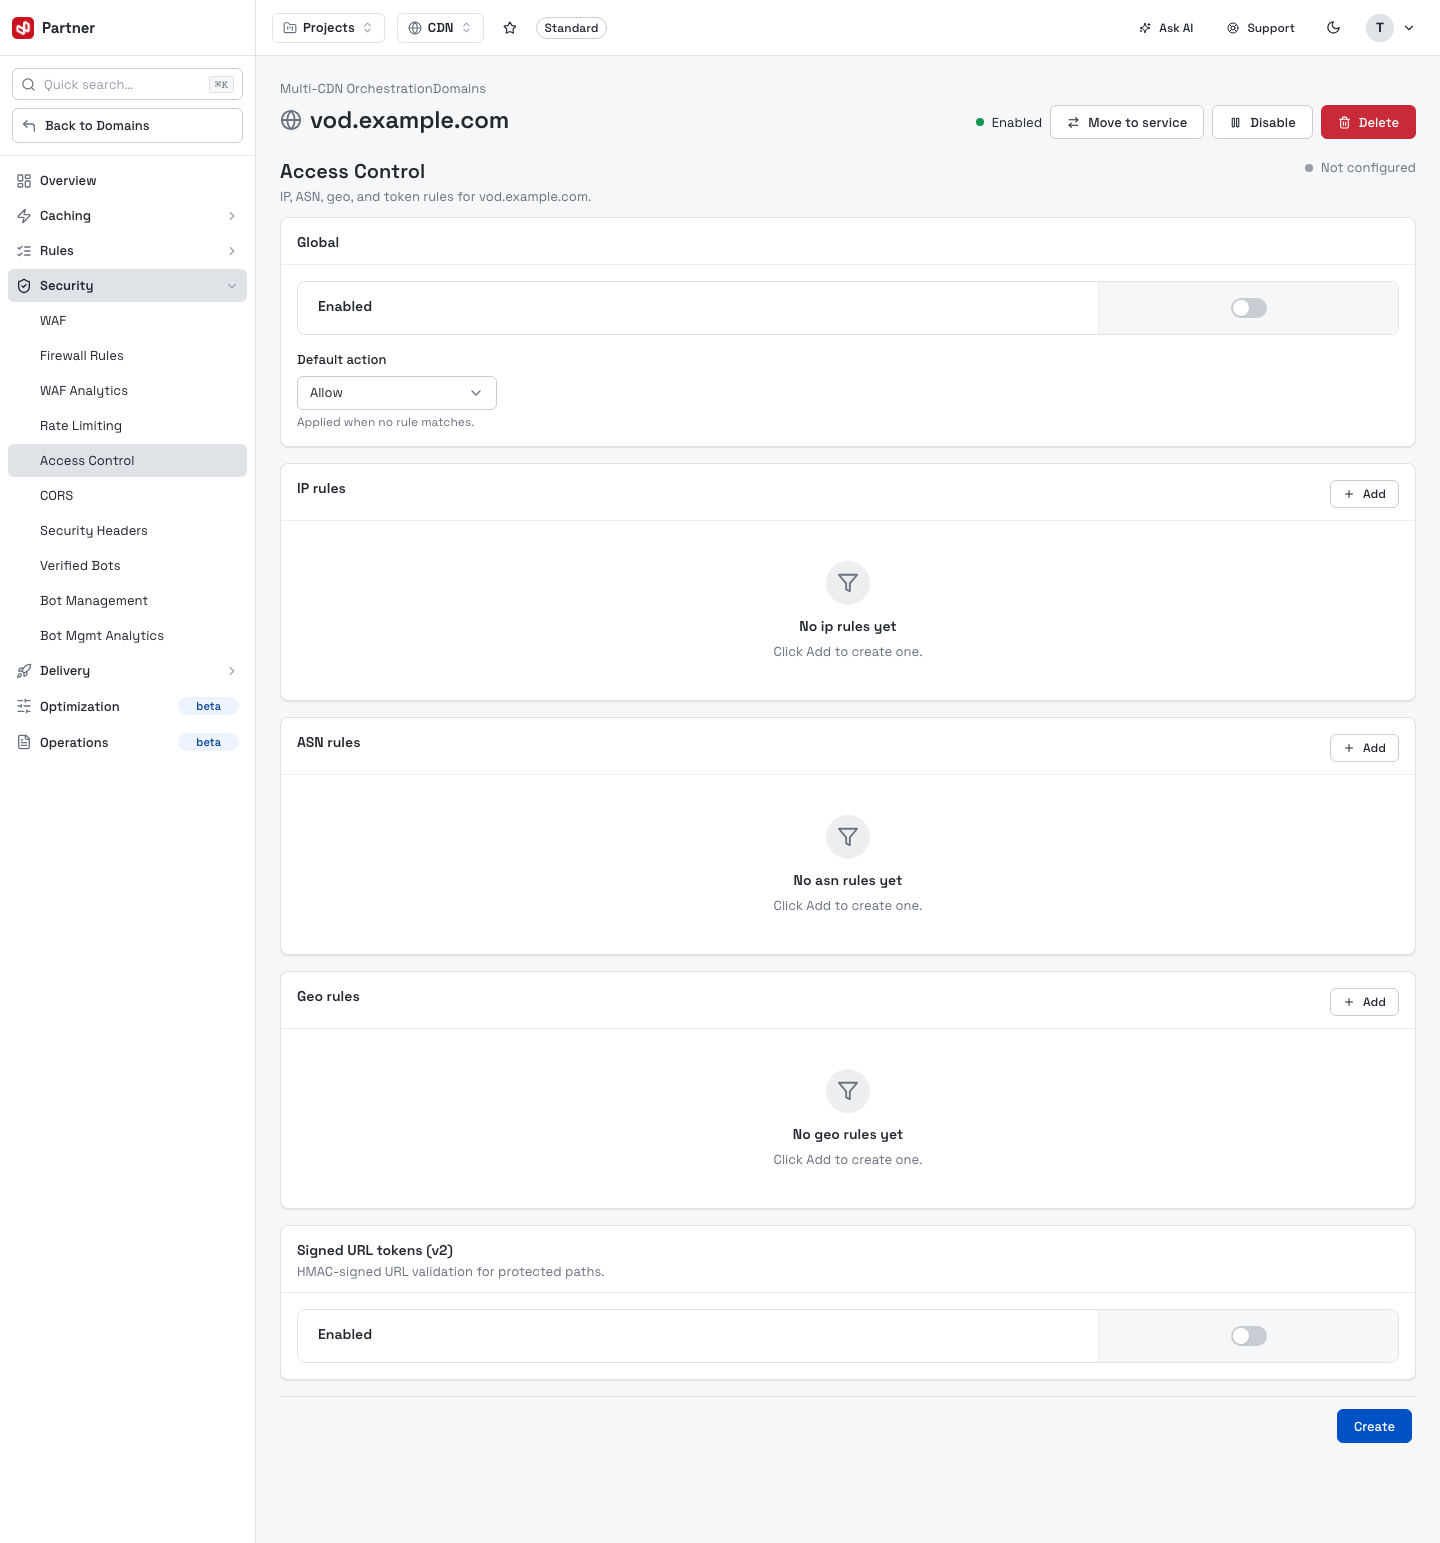This screenshot has height=1543, width=1440.
Task: Click the Partner logo icon
Action: point(23,28)
